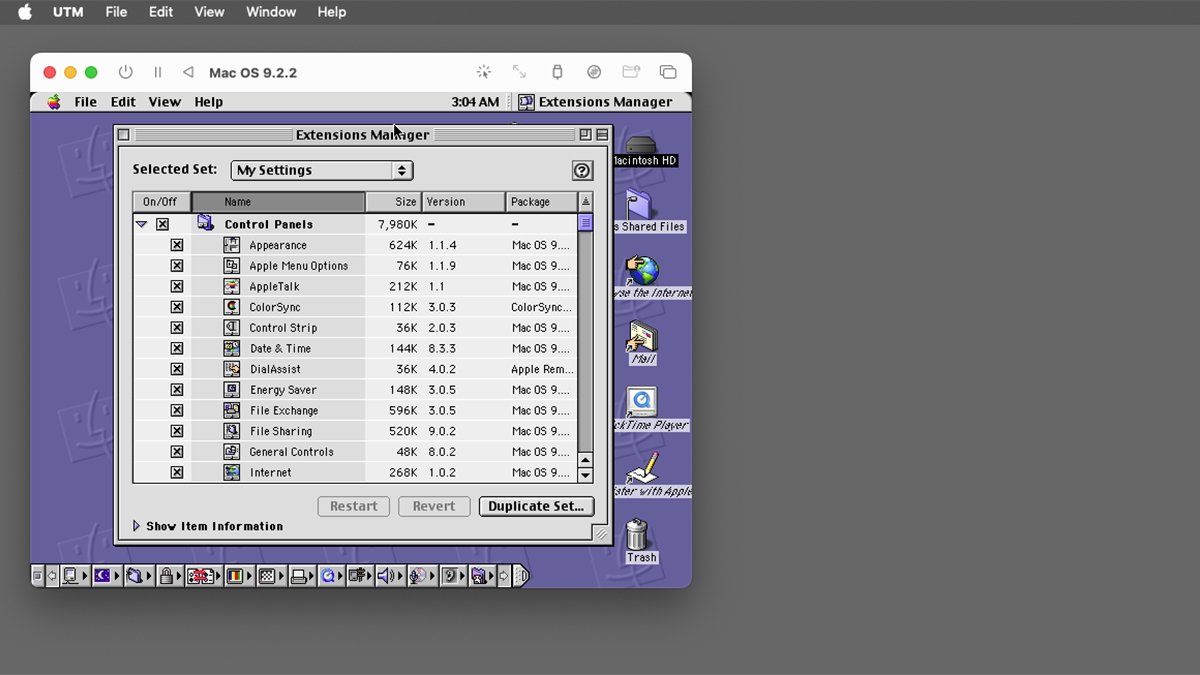Click the vertical scrollbar thumb in the list
Viewport: 1200px width, 675px height.
click(x=586, y=223)
